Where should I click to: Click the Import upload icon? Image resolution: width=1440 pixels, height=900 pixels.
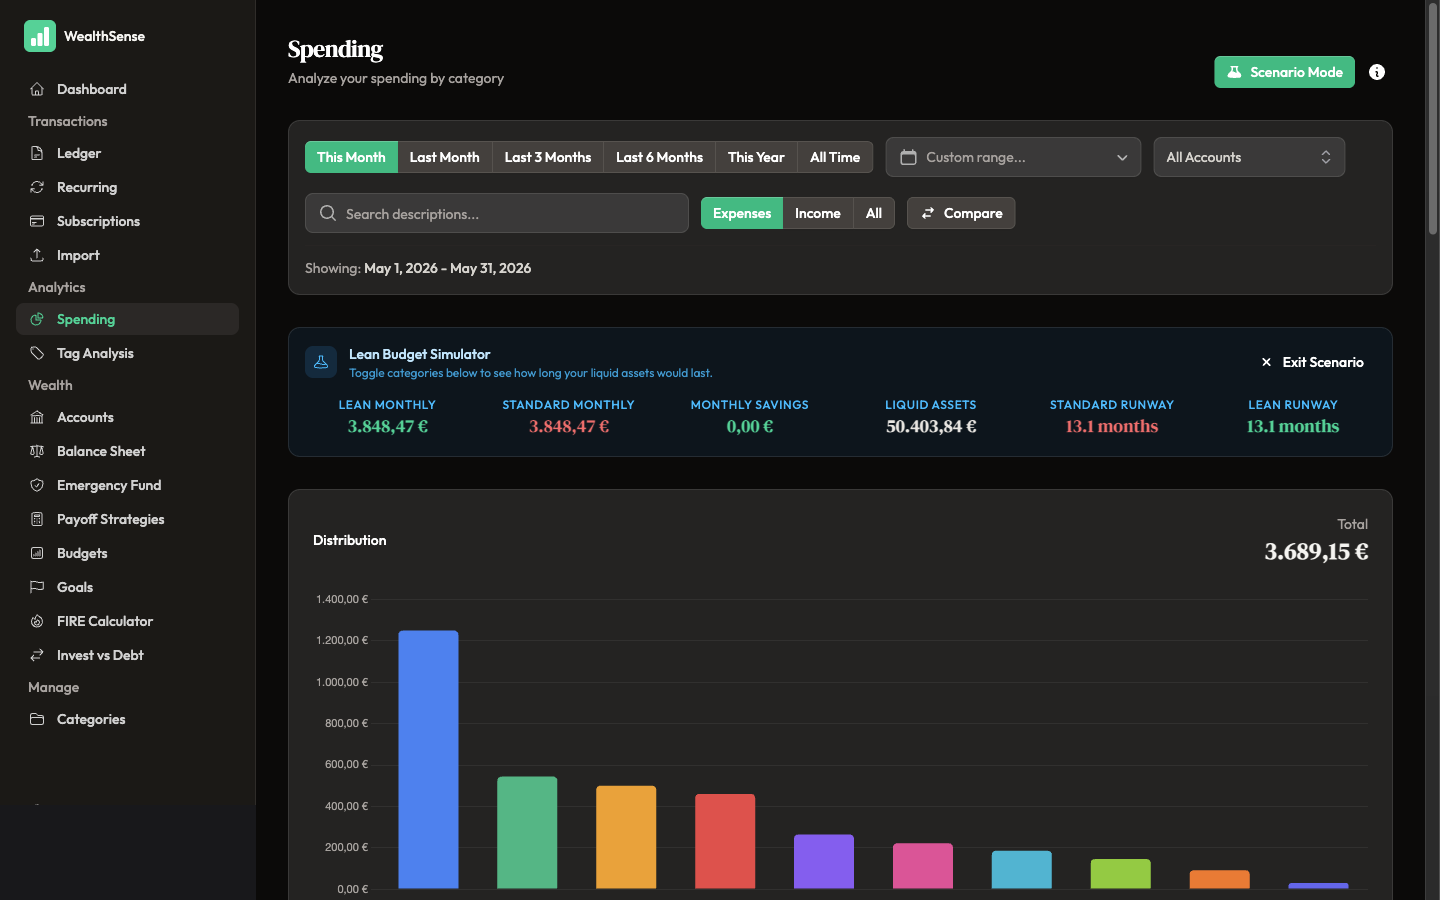37,255
